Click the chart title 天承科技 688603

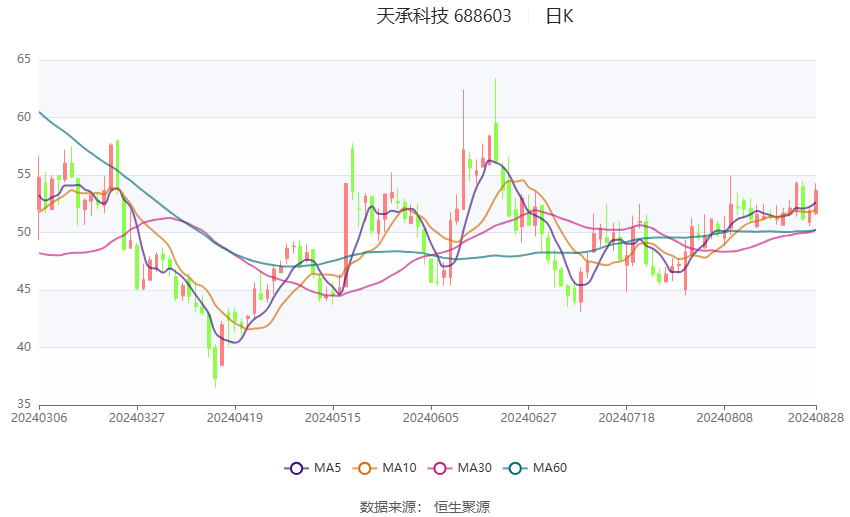(x=443, y=16)
